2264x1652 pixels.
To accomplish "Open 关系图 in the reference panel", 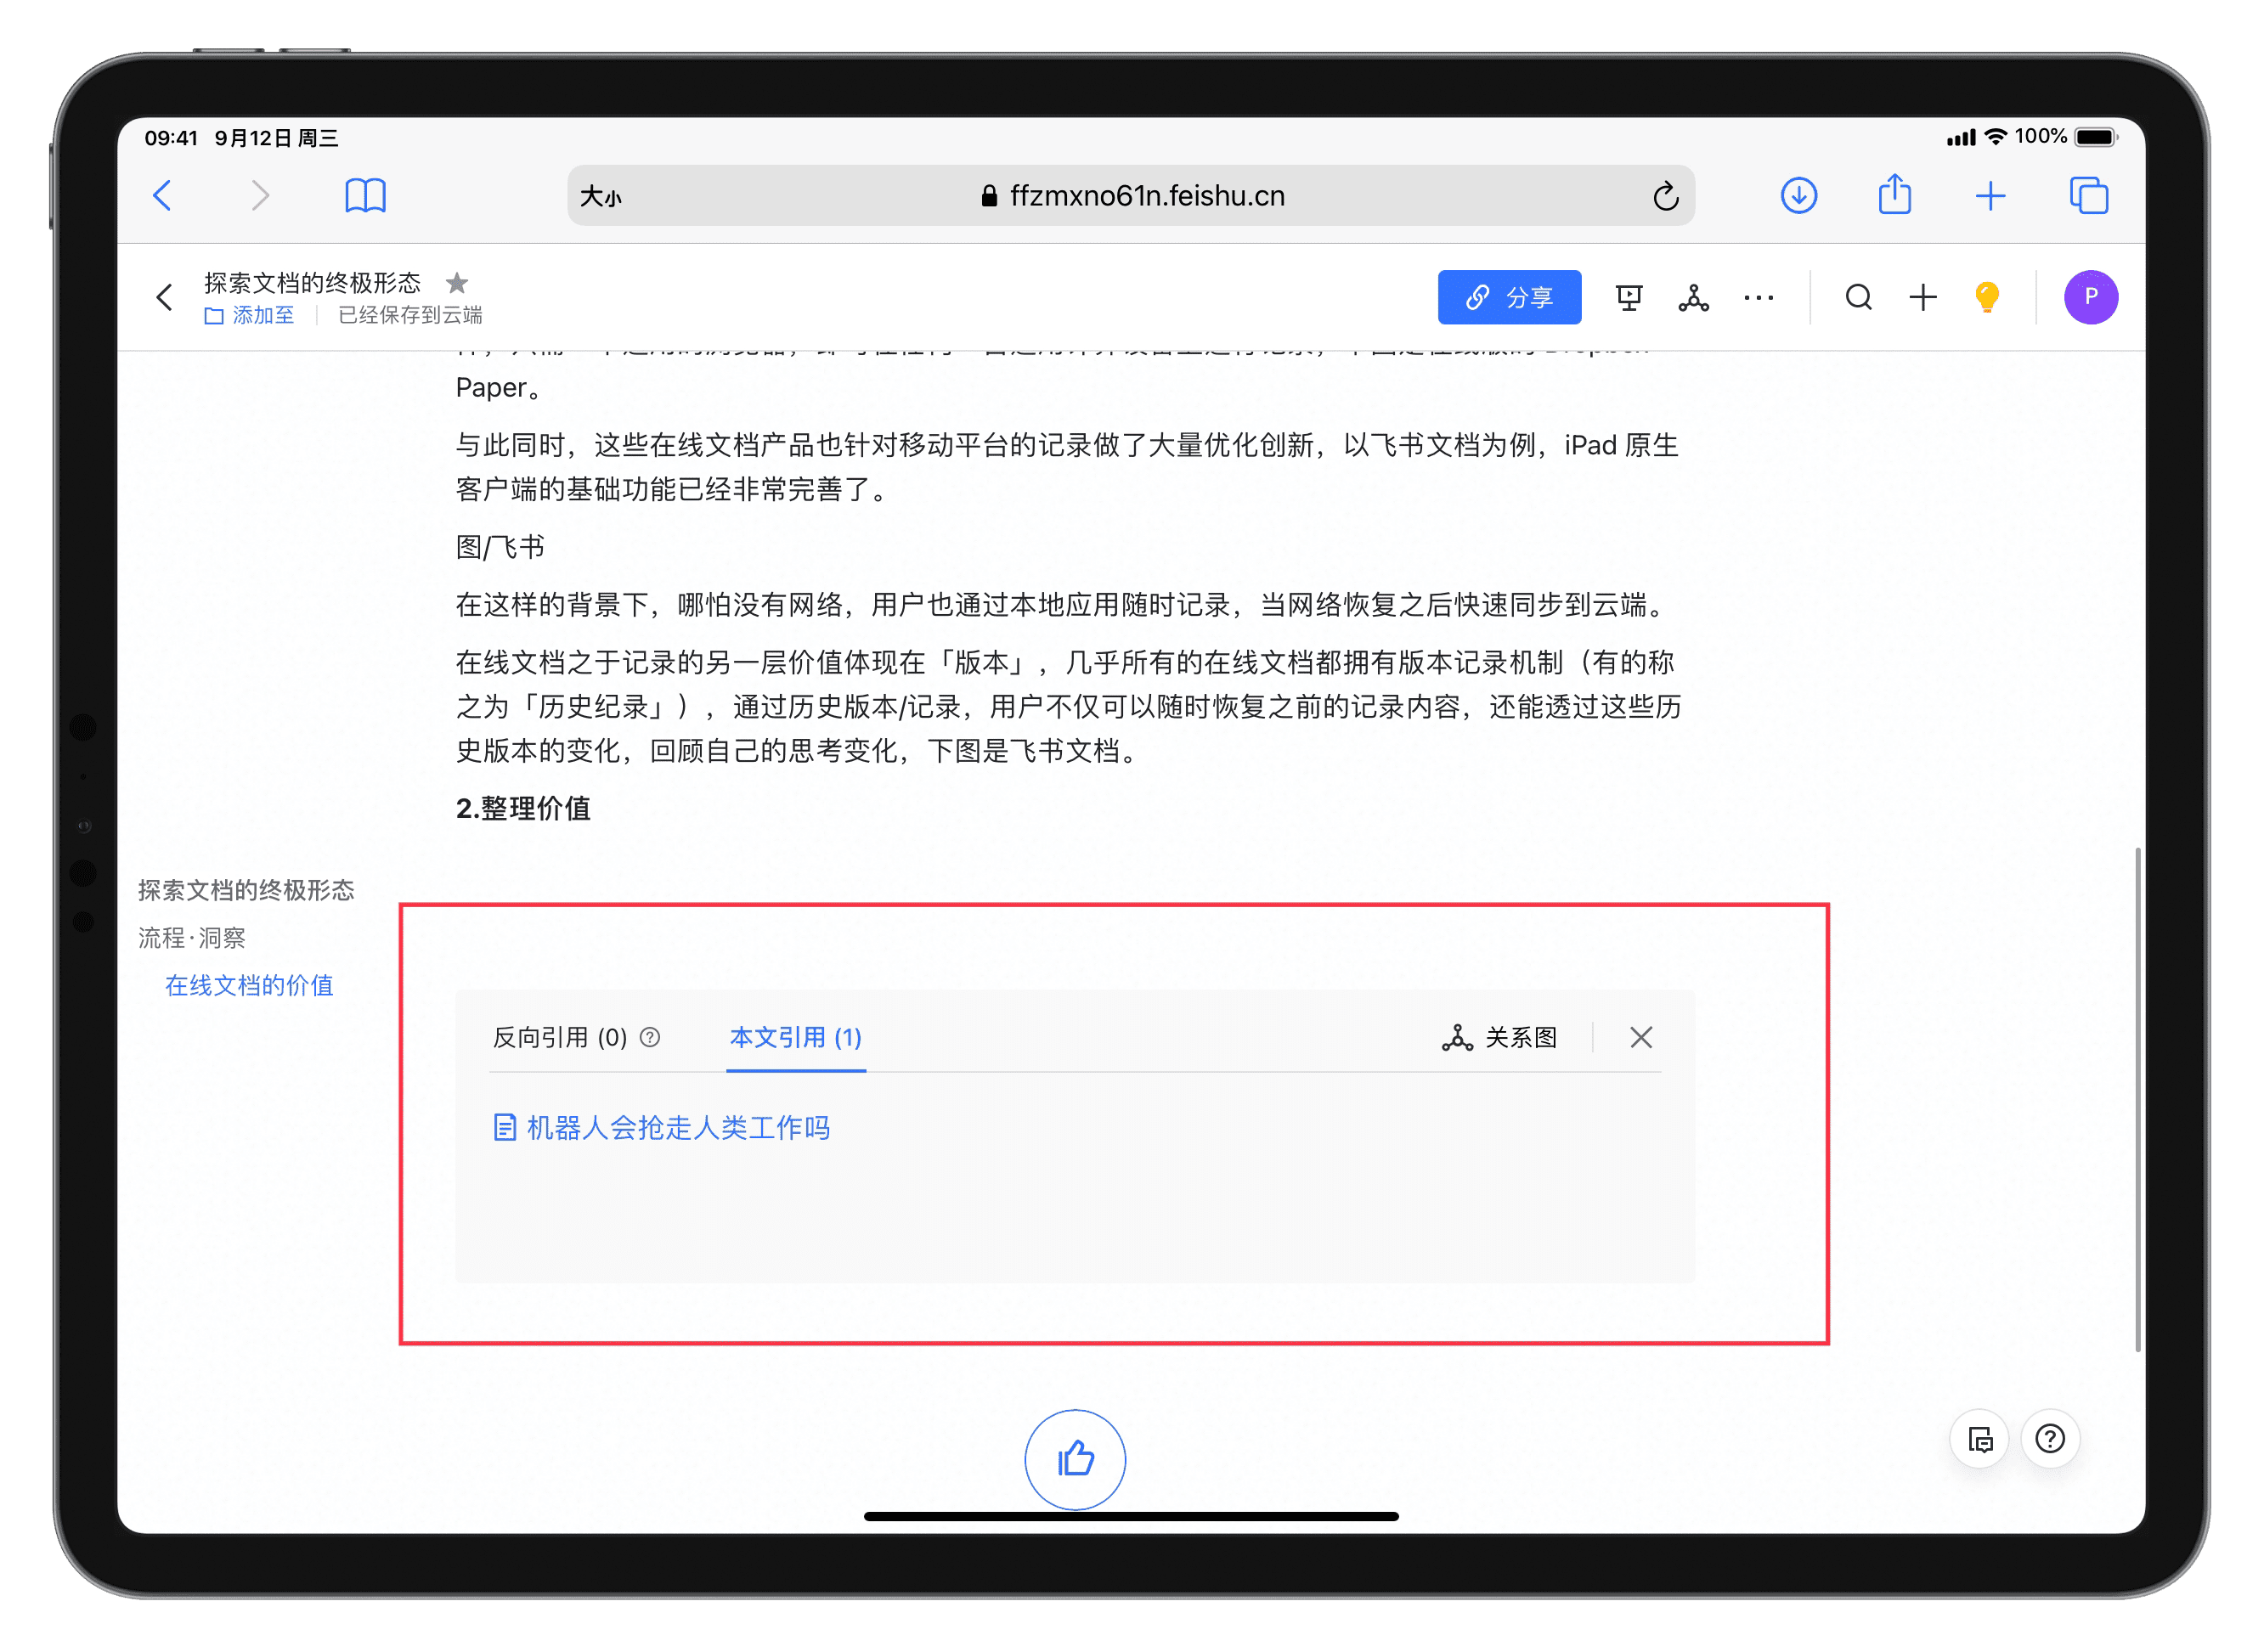I will coord(1499,1037).
